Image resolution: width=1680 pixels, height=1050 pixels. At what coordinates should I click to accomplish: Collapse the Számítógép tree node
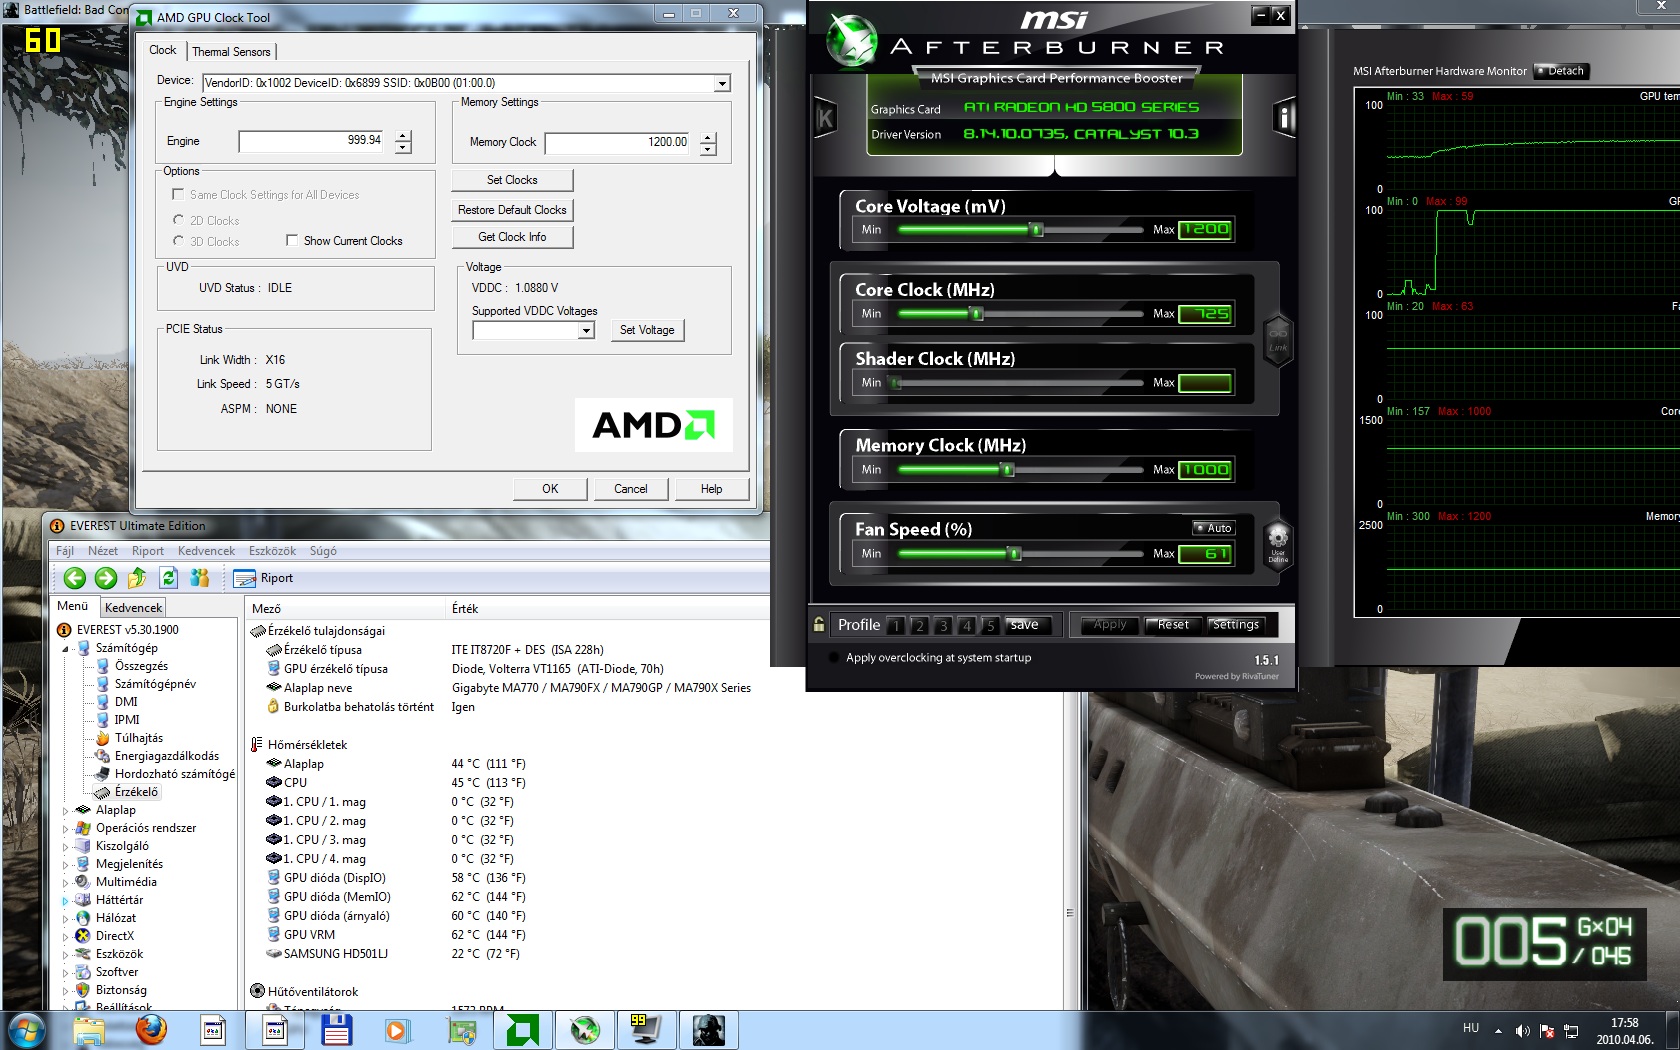[x=67, y=648]
